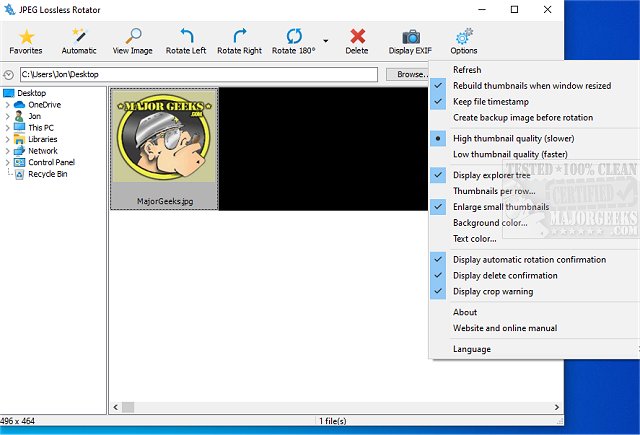640x435 pixels.
Task: Toggle Display crop warning option
Action: point(535,291)
